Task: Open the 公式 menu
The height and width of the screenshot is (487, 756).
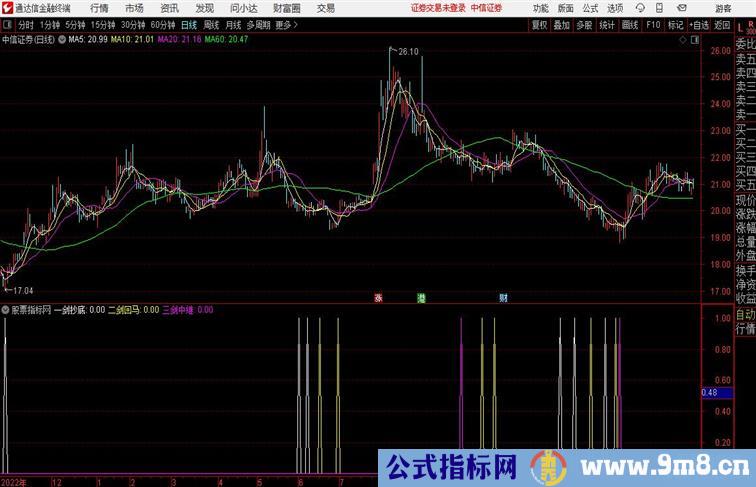Action: pos(590,8)
